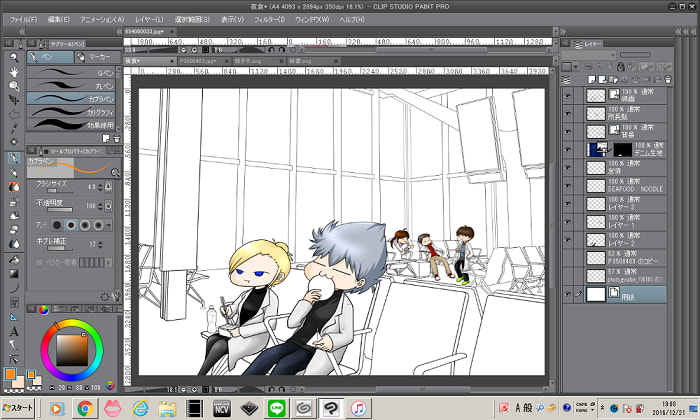Open iTunes from the taskbar
Viewport: 700px width, 420px height.
coord(358,408)
